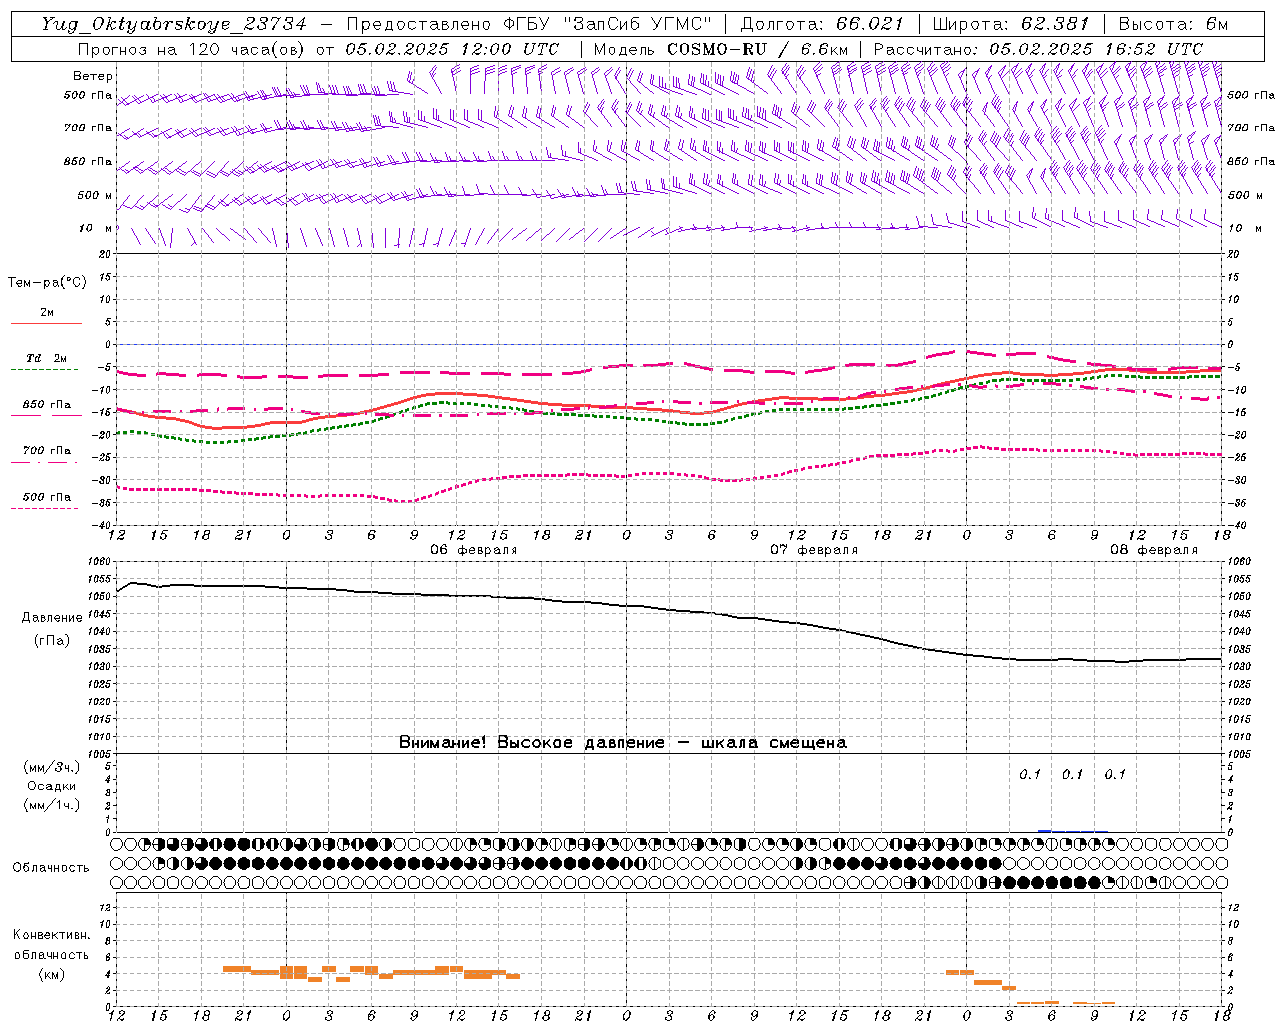Screen dimensions: 1280x1024
Task: Click the computed time Рассчитано: 05.02.2025 16:52 UTC
Action: click(1038, 49)
